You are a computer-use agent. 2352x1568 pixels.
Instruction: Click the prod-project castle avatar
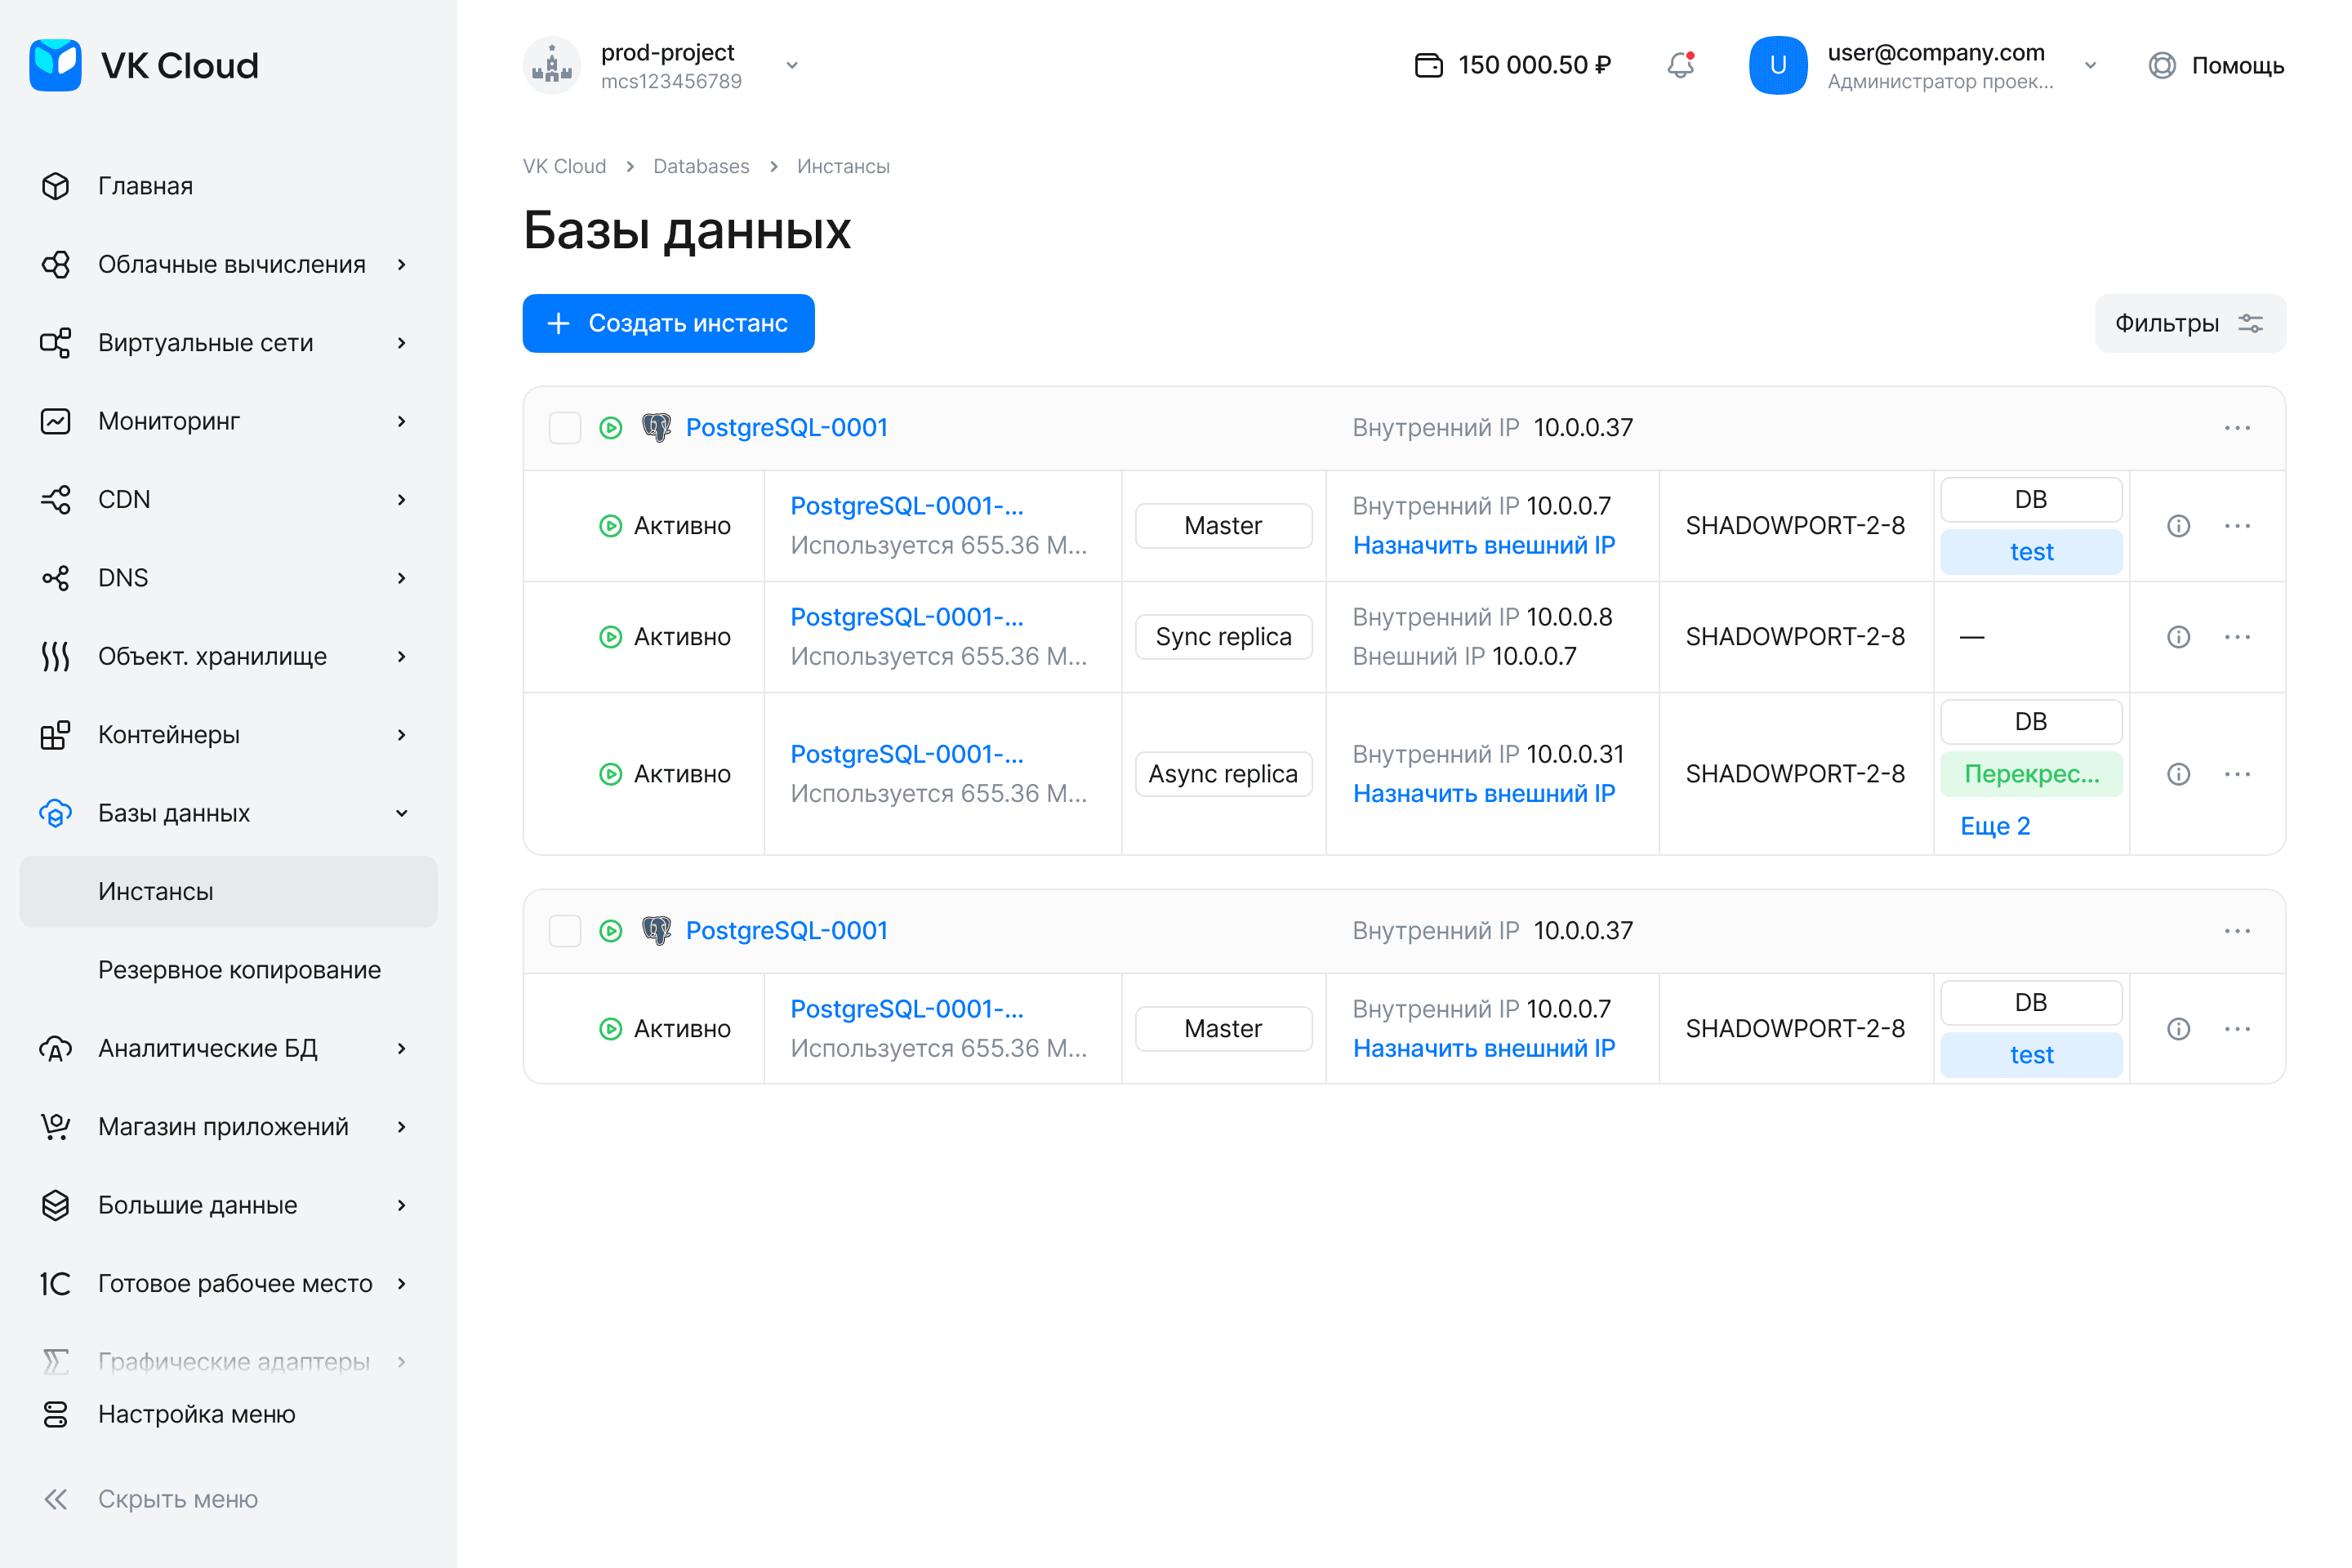coord(552,65)
